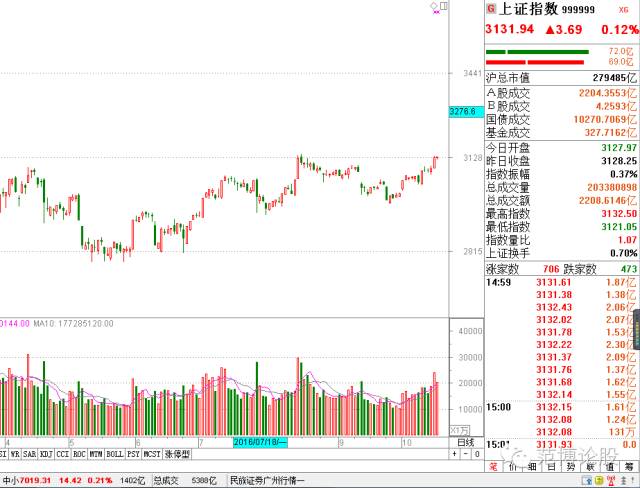The width and height of the screenshot is (640, 488).
Task: Click the 总成交 5388亿 status entry
Action: point(185,480)
